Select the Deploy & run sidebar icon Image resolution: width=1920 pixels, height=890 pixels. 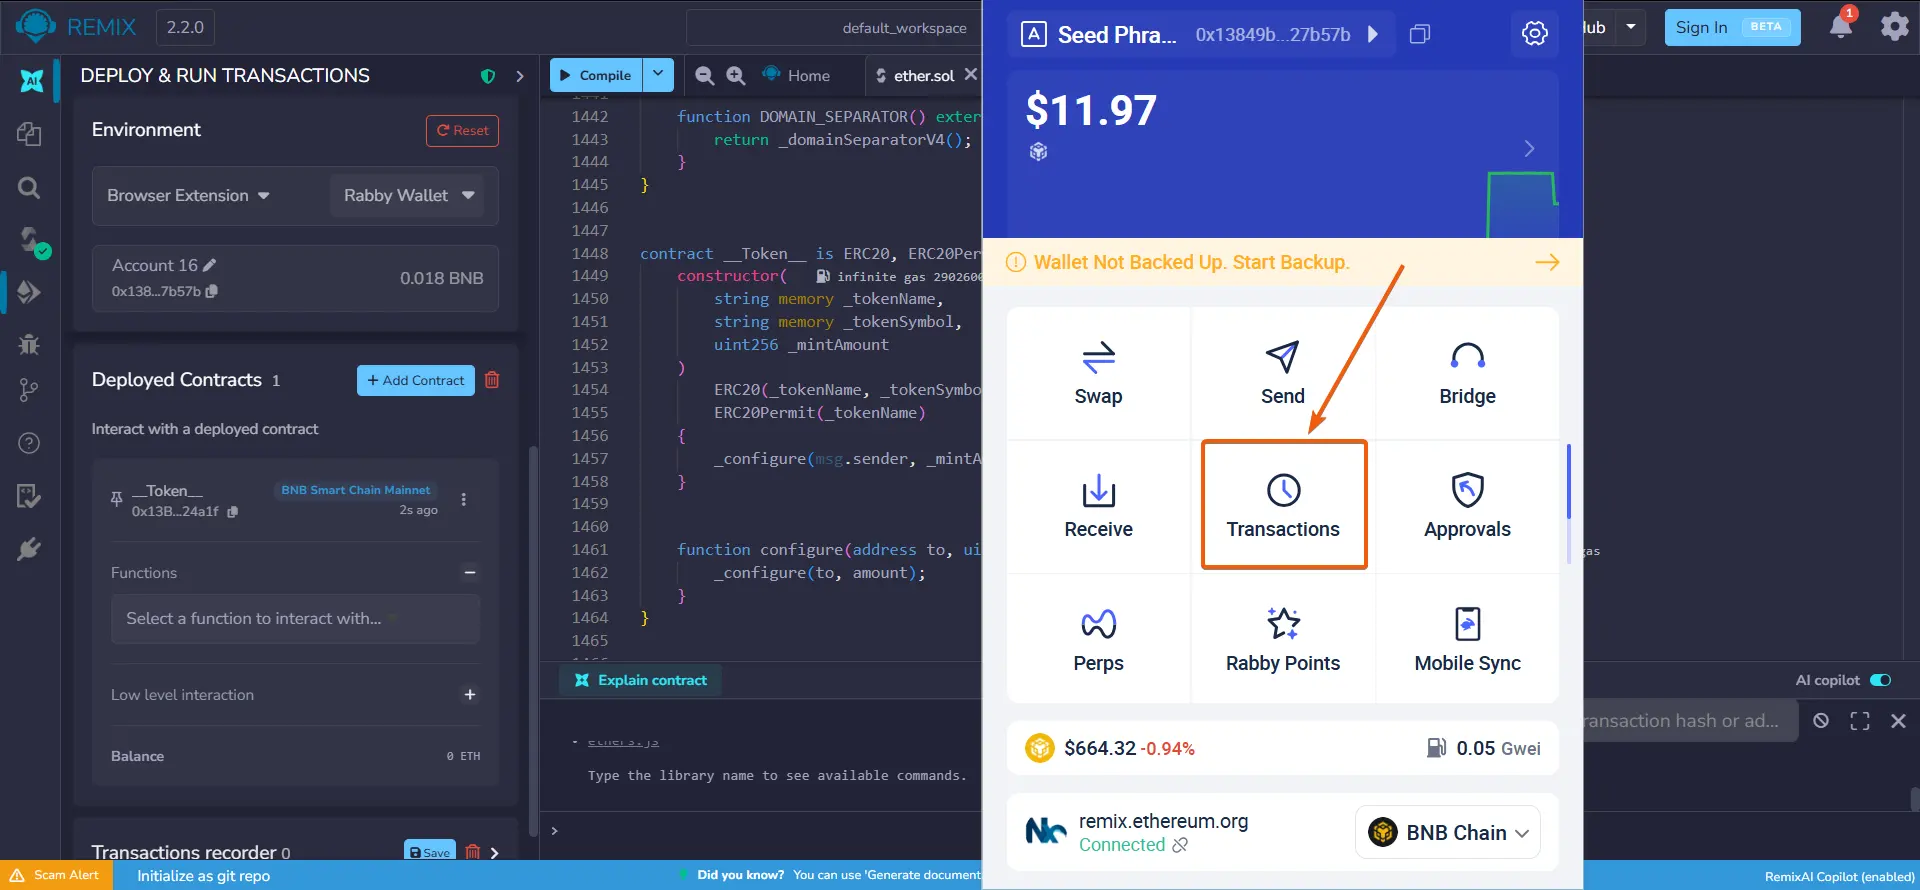29,292
